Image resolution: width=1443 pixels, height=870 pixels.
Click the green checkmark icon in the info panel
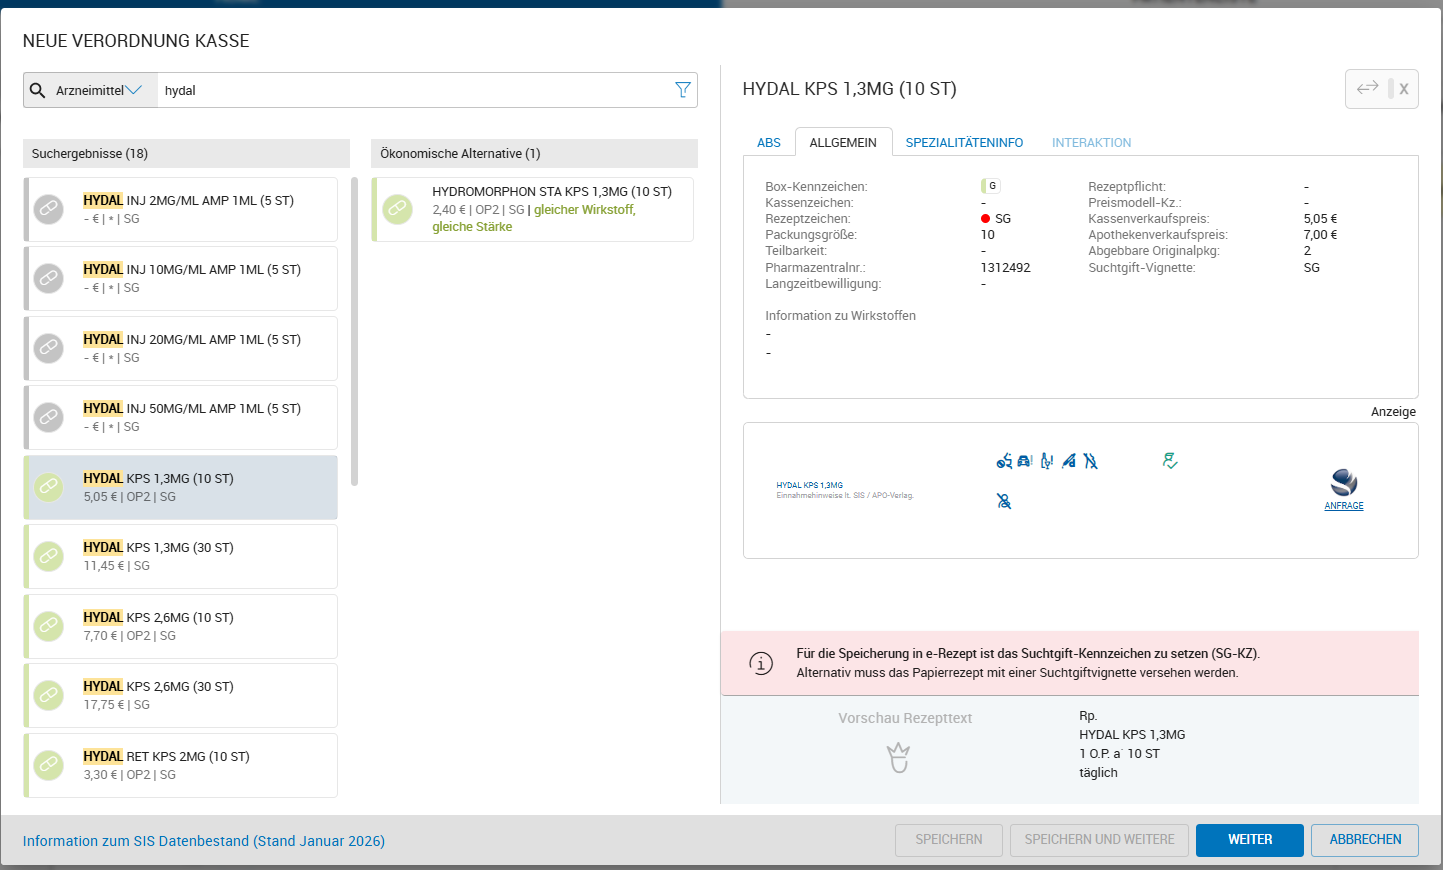pos(1170,461)
